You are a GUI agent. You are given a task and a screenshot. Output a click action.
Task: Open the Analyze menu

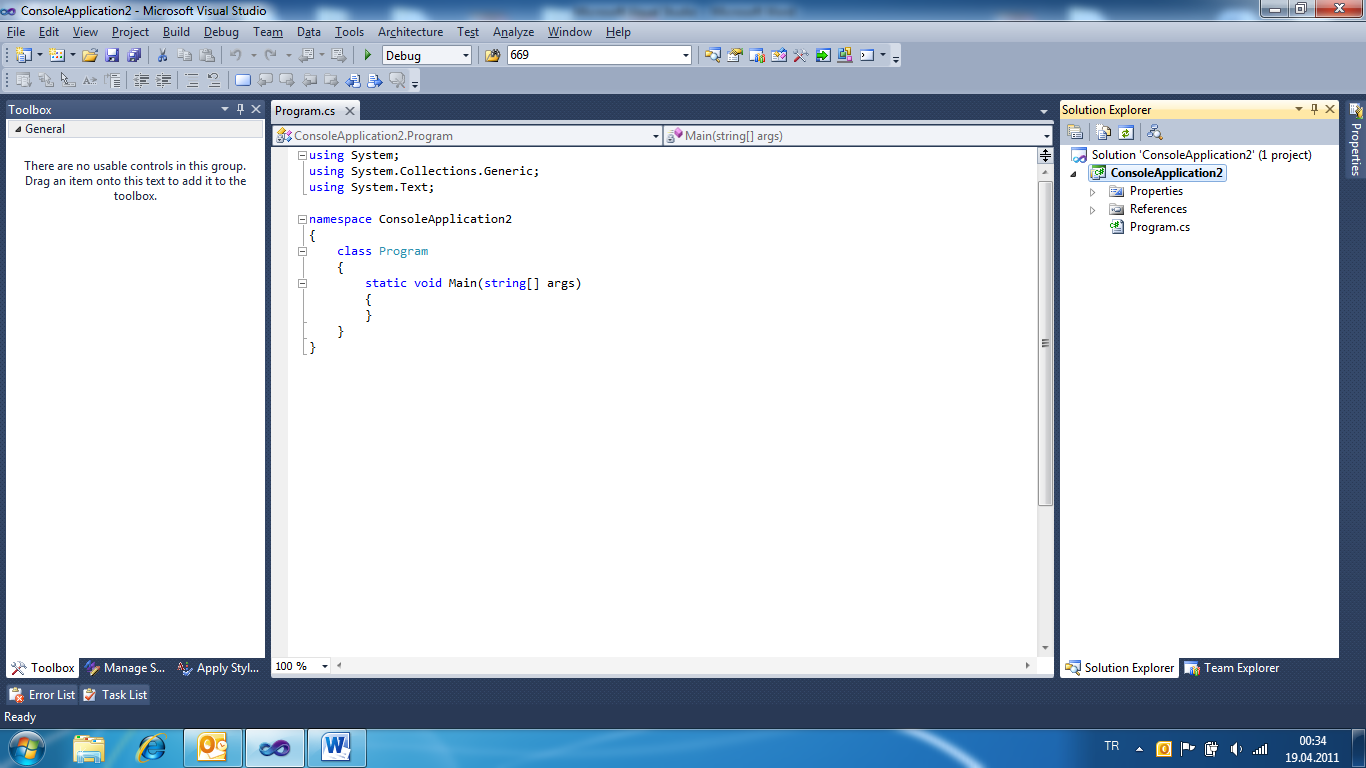pyautogui.click(x=513, y=32)
